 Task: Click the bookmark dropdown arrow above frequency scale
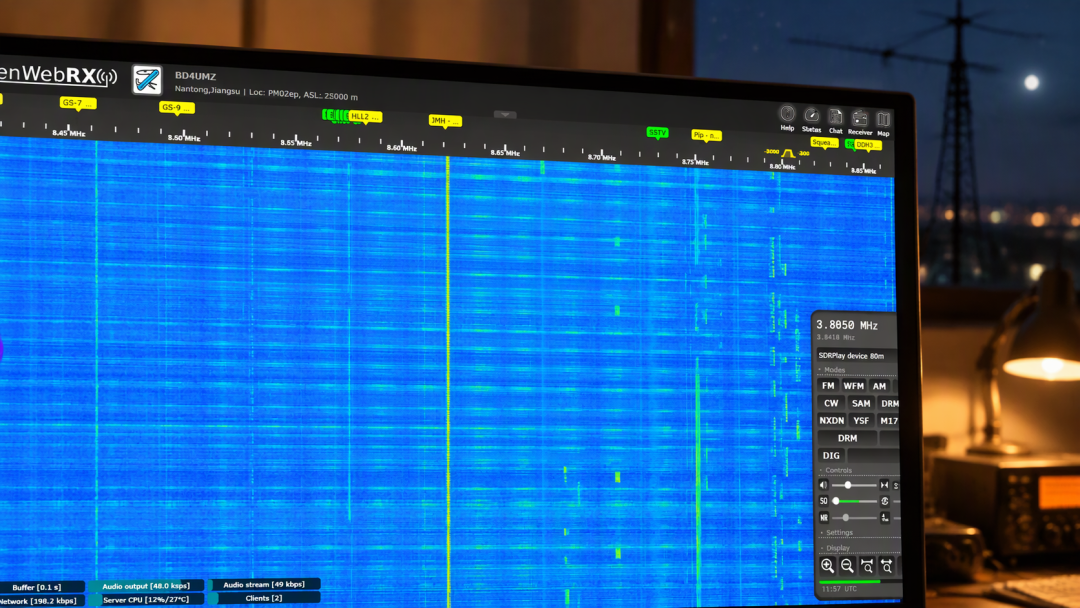(505, 115)
